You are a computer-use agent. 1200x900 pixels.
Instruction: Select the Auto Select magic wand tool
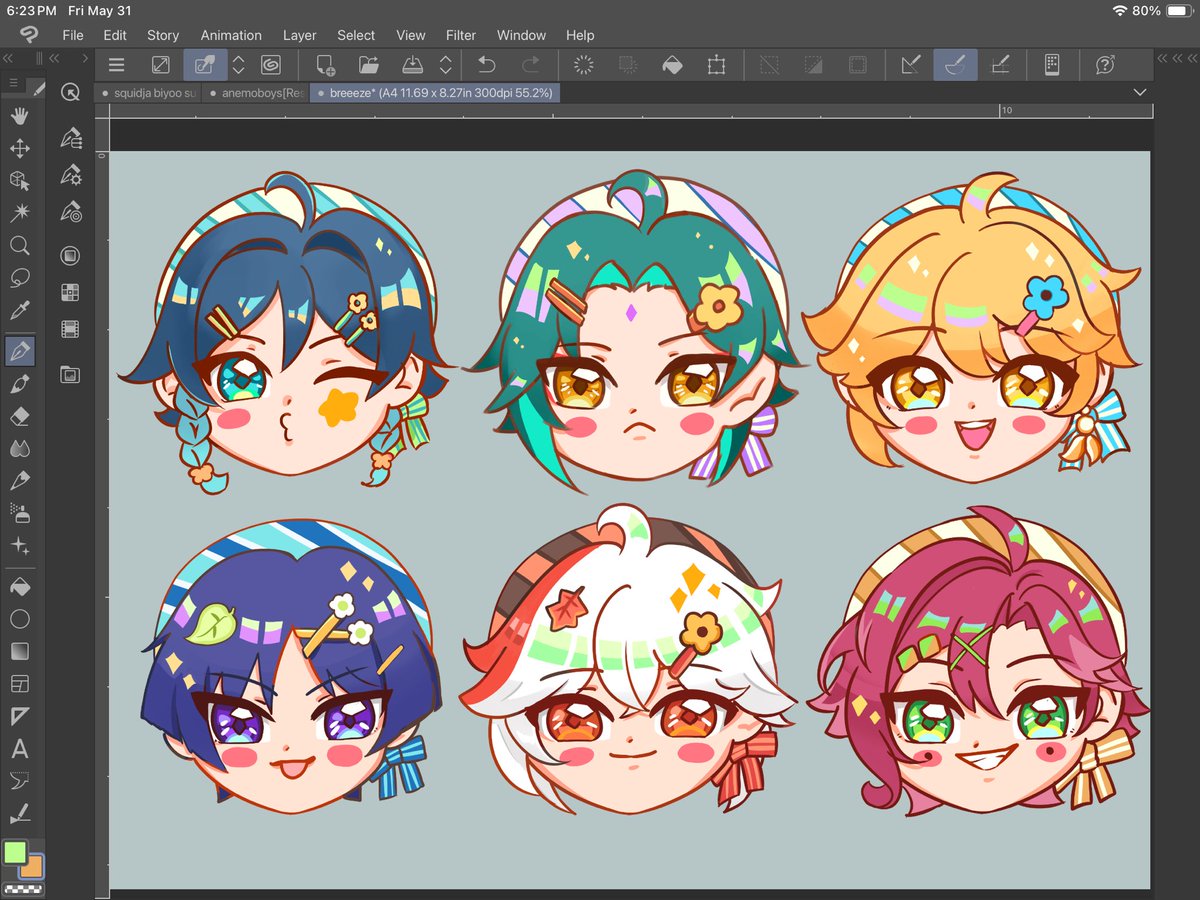(19, 213)
